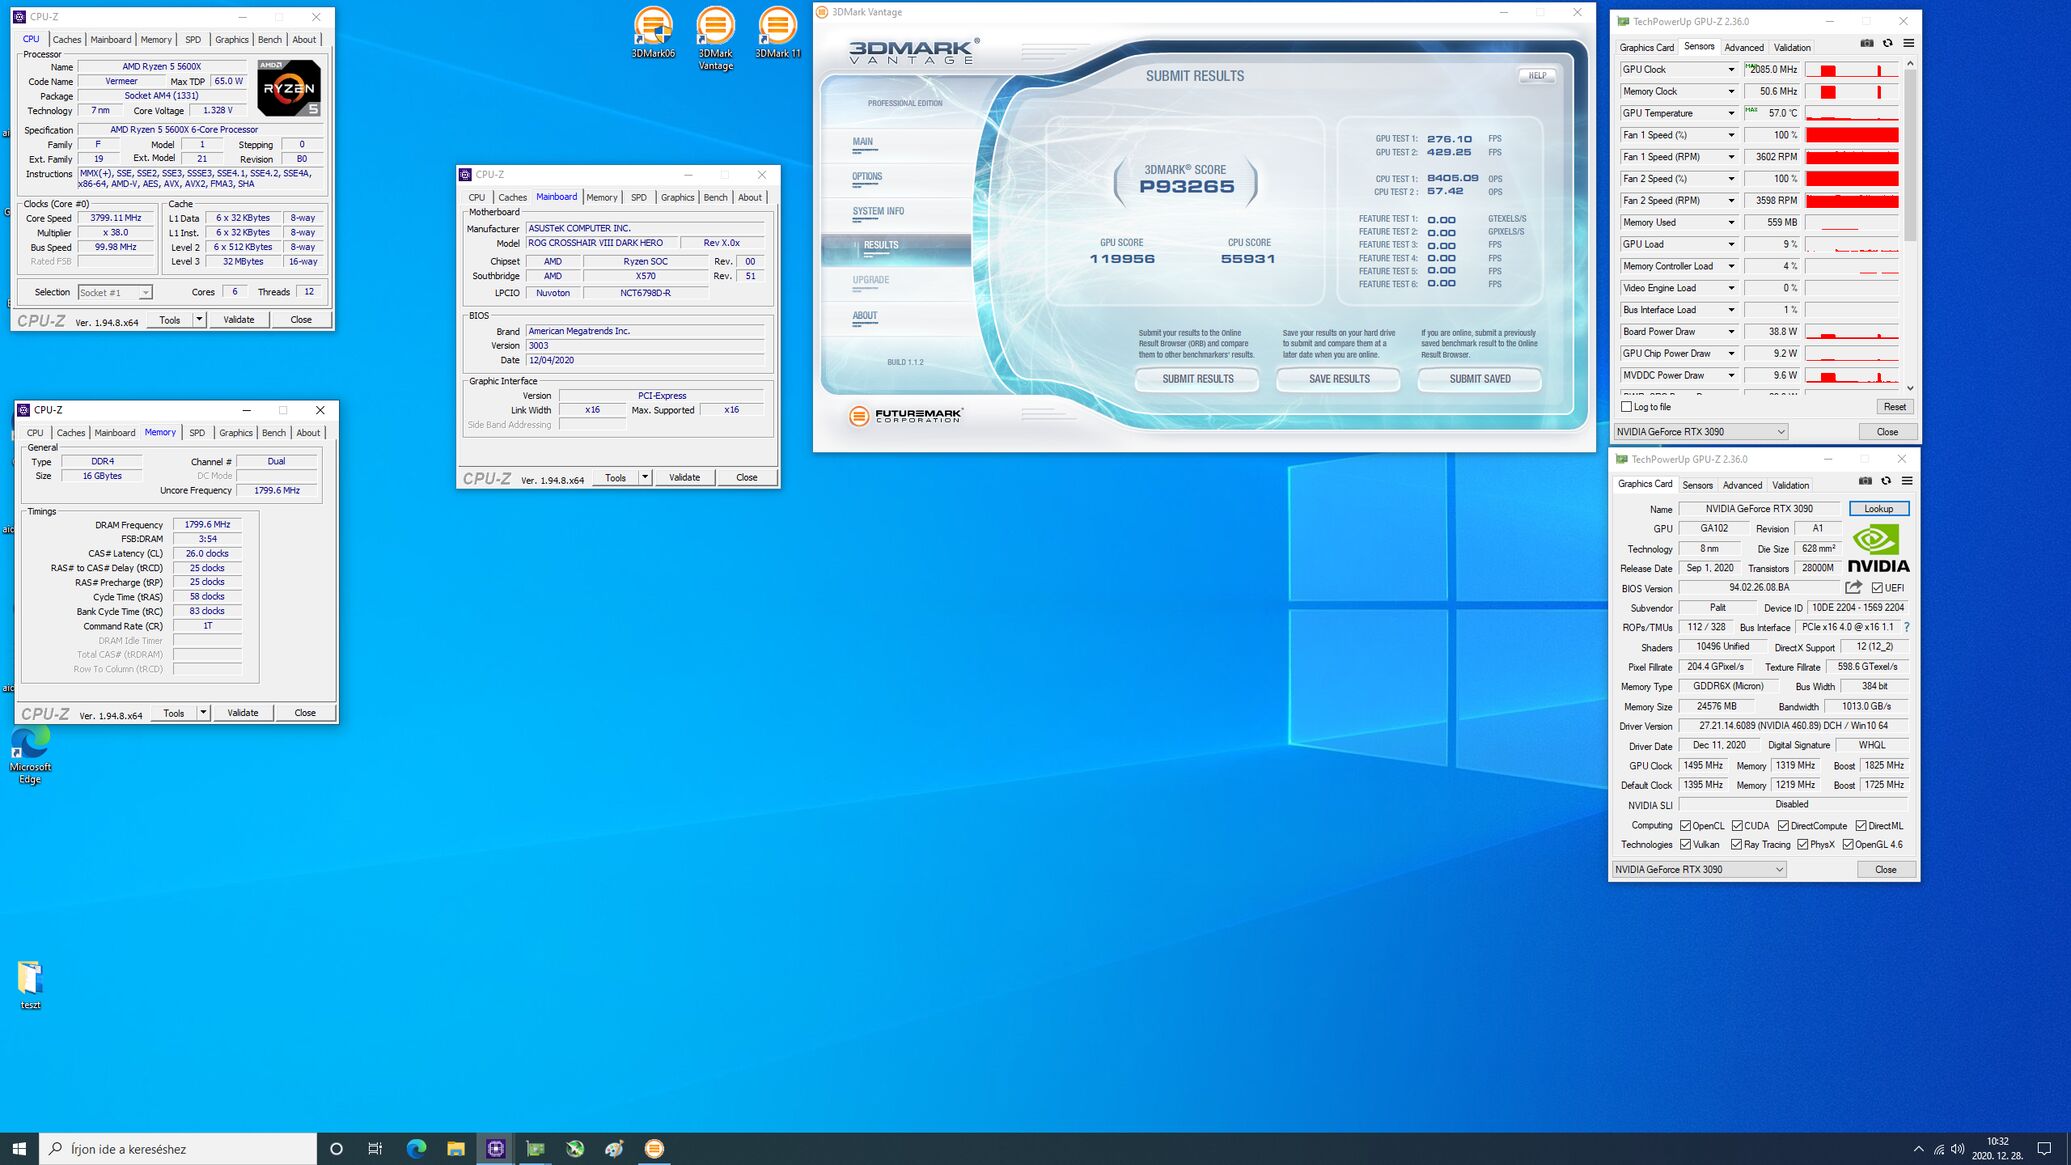The image size is (2071, 1165).
Task: Open Caches tab in CPU-Z CPU window
Action: (67, 40)
